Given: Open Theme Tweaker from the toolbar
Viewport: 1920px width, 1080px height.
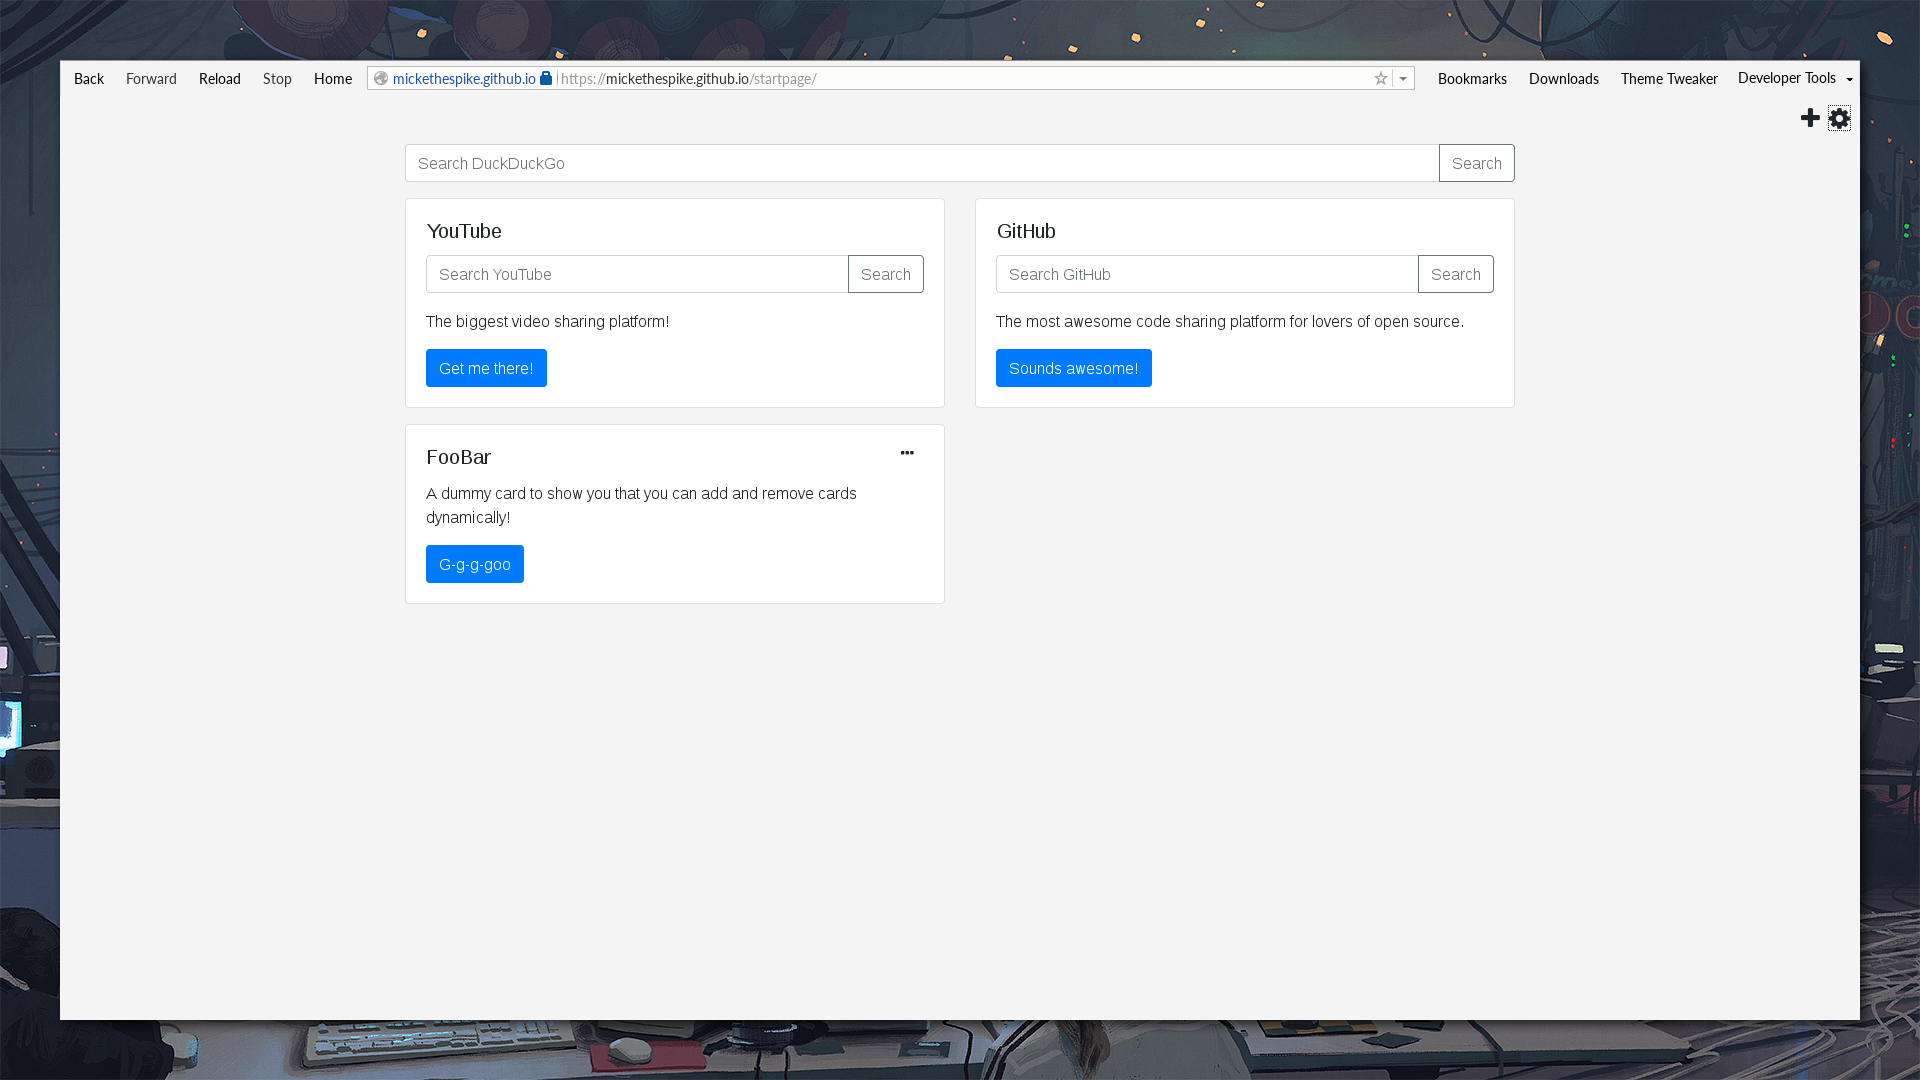Looking at the screenshot, I should tap(1668, 79).
